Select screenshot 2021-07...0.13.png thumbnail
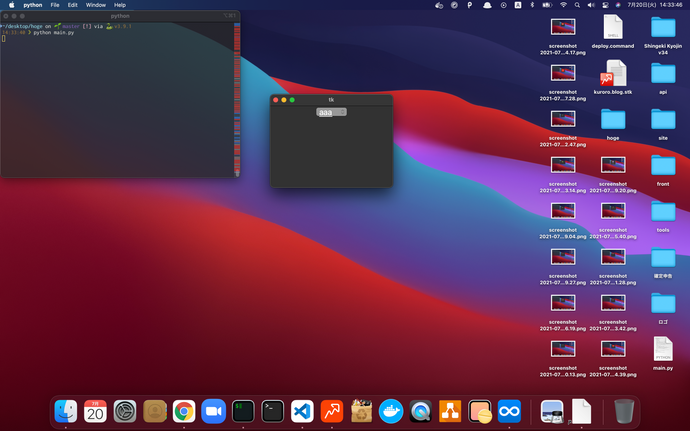Screen dimensions: 690x431 point(563,349)
